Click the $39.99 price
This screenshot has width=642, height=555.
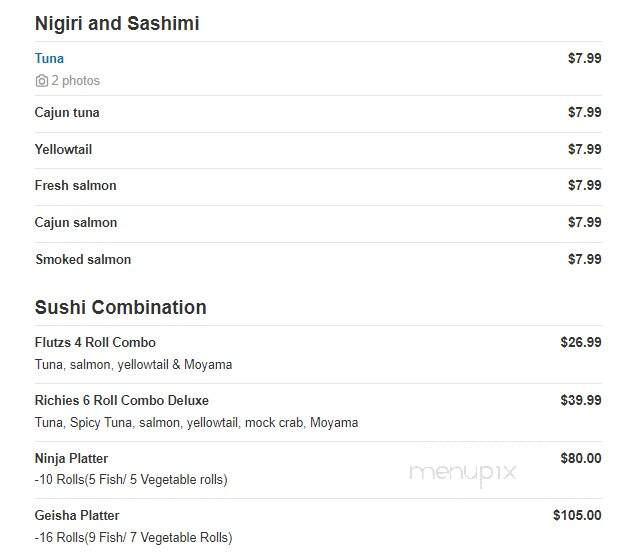tap(581, 400)
